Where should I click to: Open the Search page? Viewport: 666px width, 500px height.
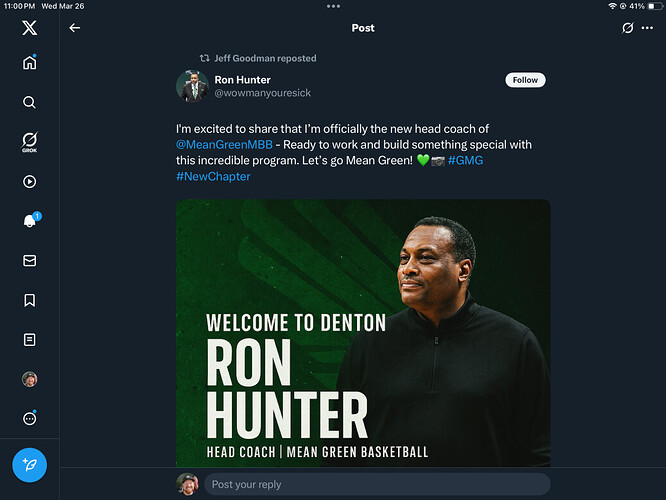click(x=29, y=102)
